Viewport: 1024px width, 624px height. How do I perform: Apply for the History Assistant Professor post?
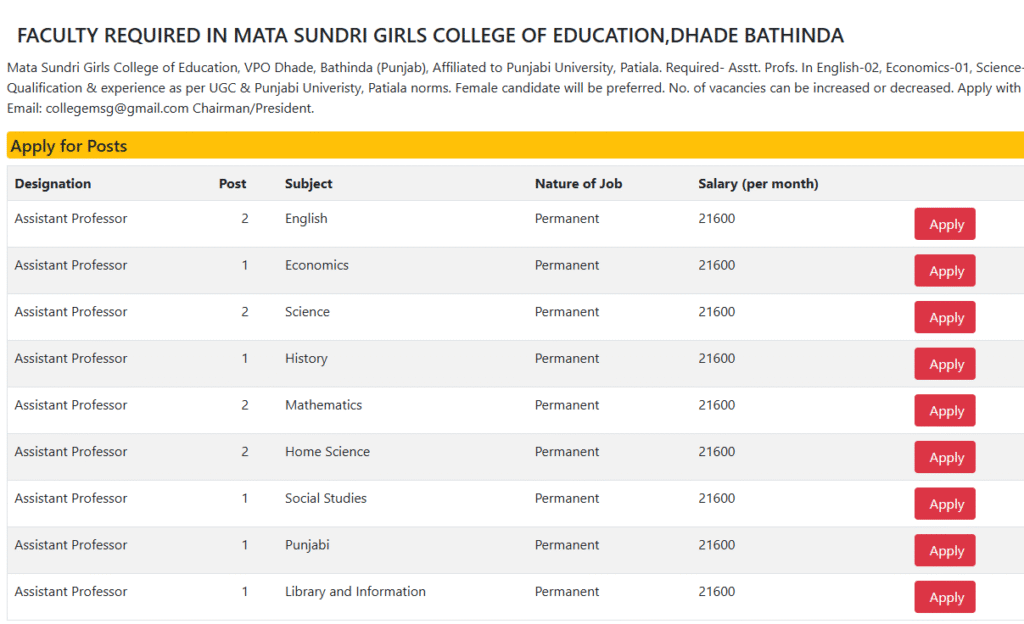tap(944, 364)
